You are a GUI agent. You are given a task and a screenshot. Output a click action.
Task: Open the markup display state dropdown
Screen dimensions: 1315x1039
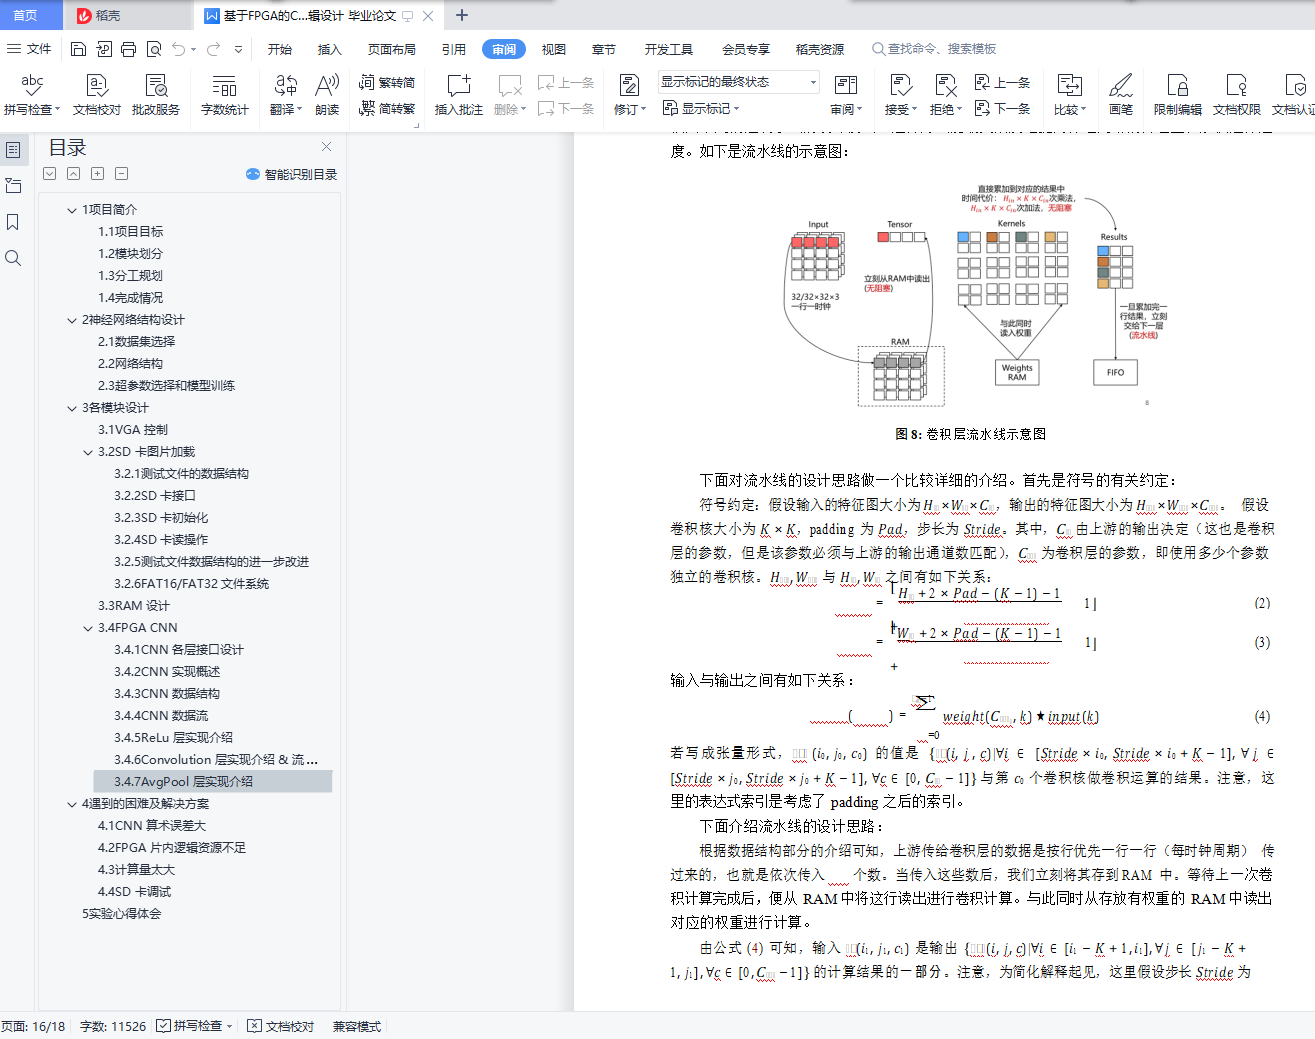click(x=739, y=82)
